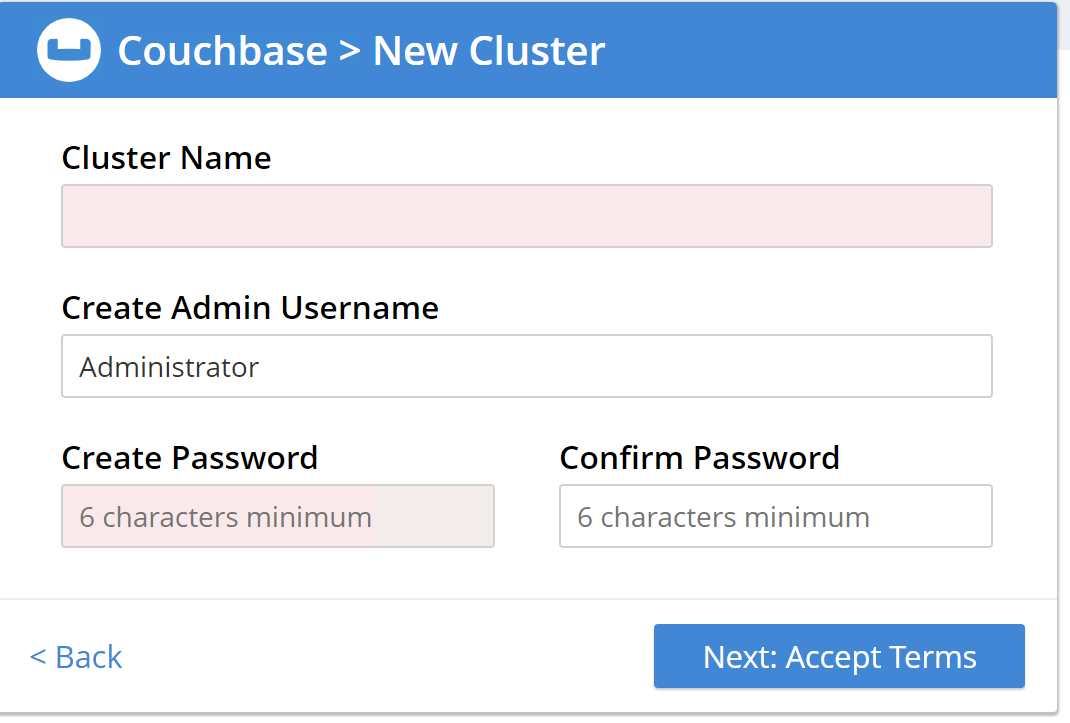The image size is (1070, 723).
Task: Click the Create Password label
Action: [190, 458]
